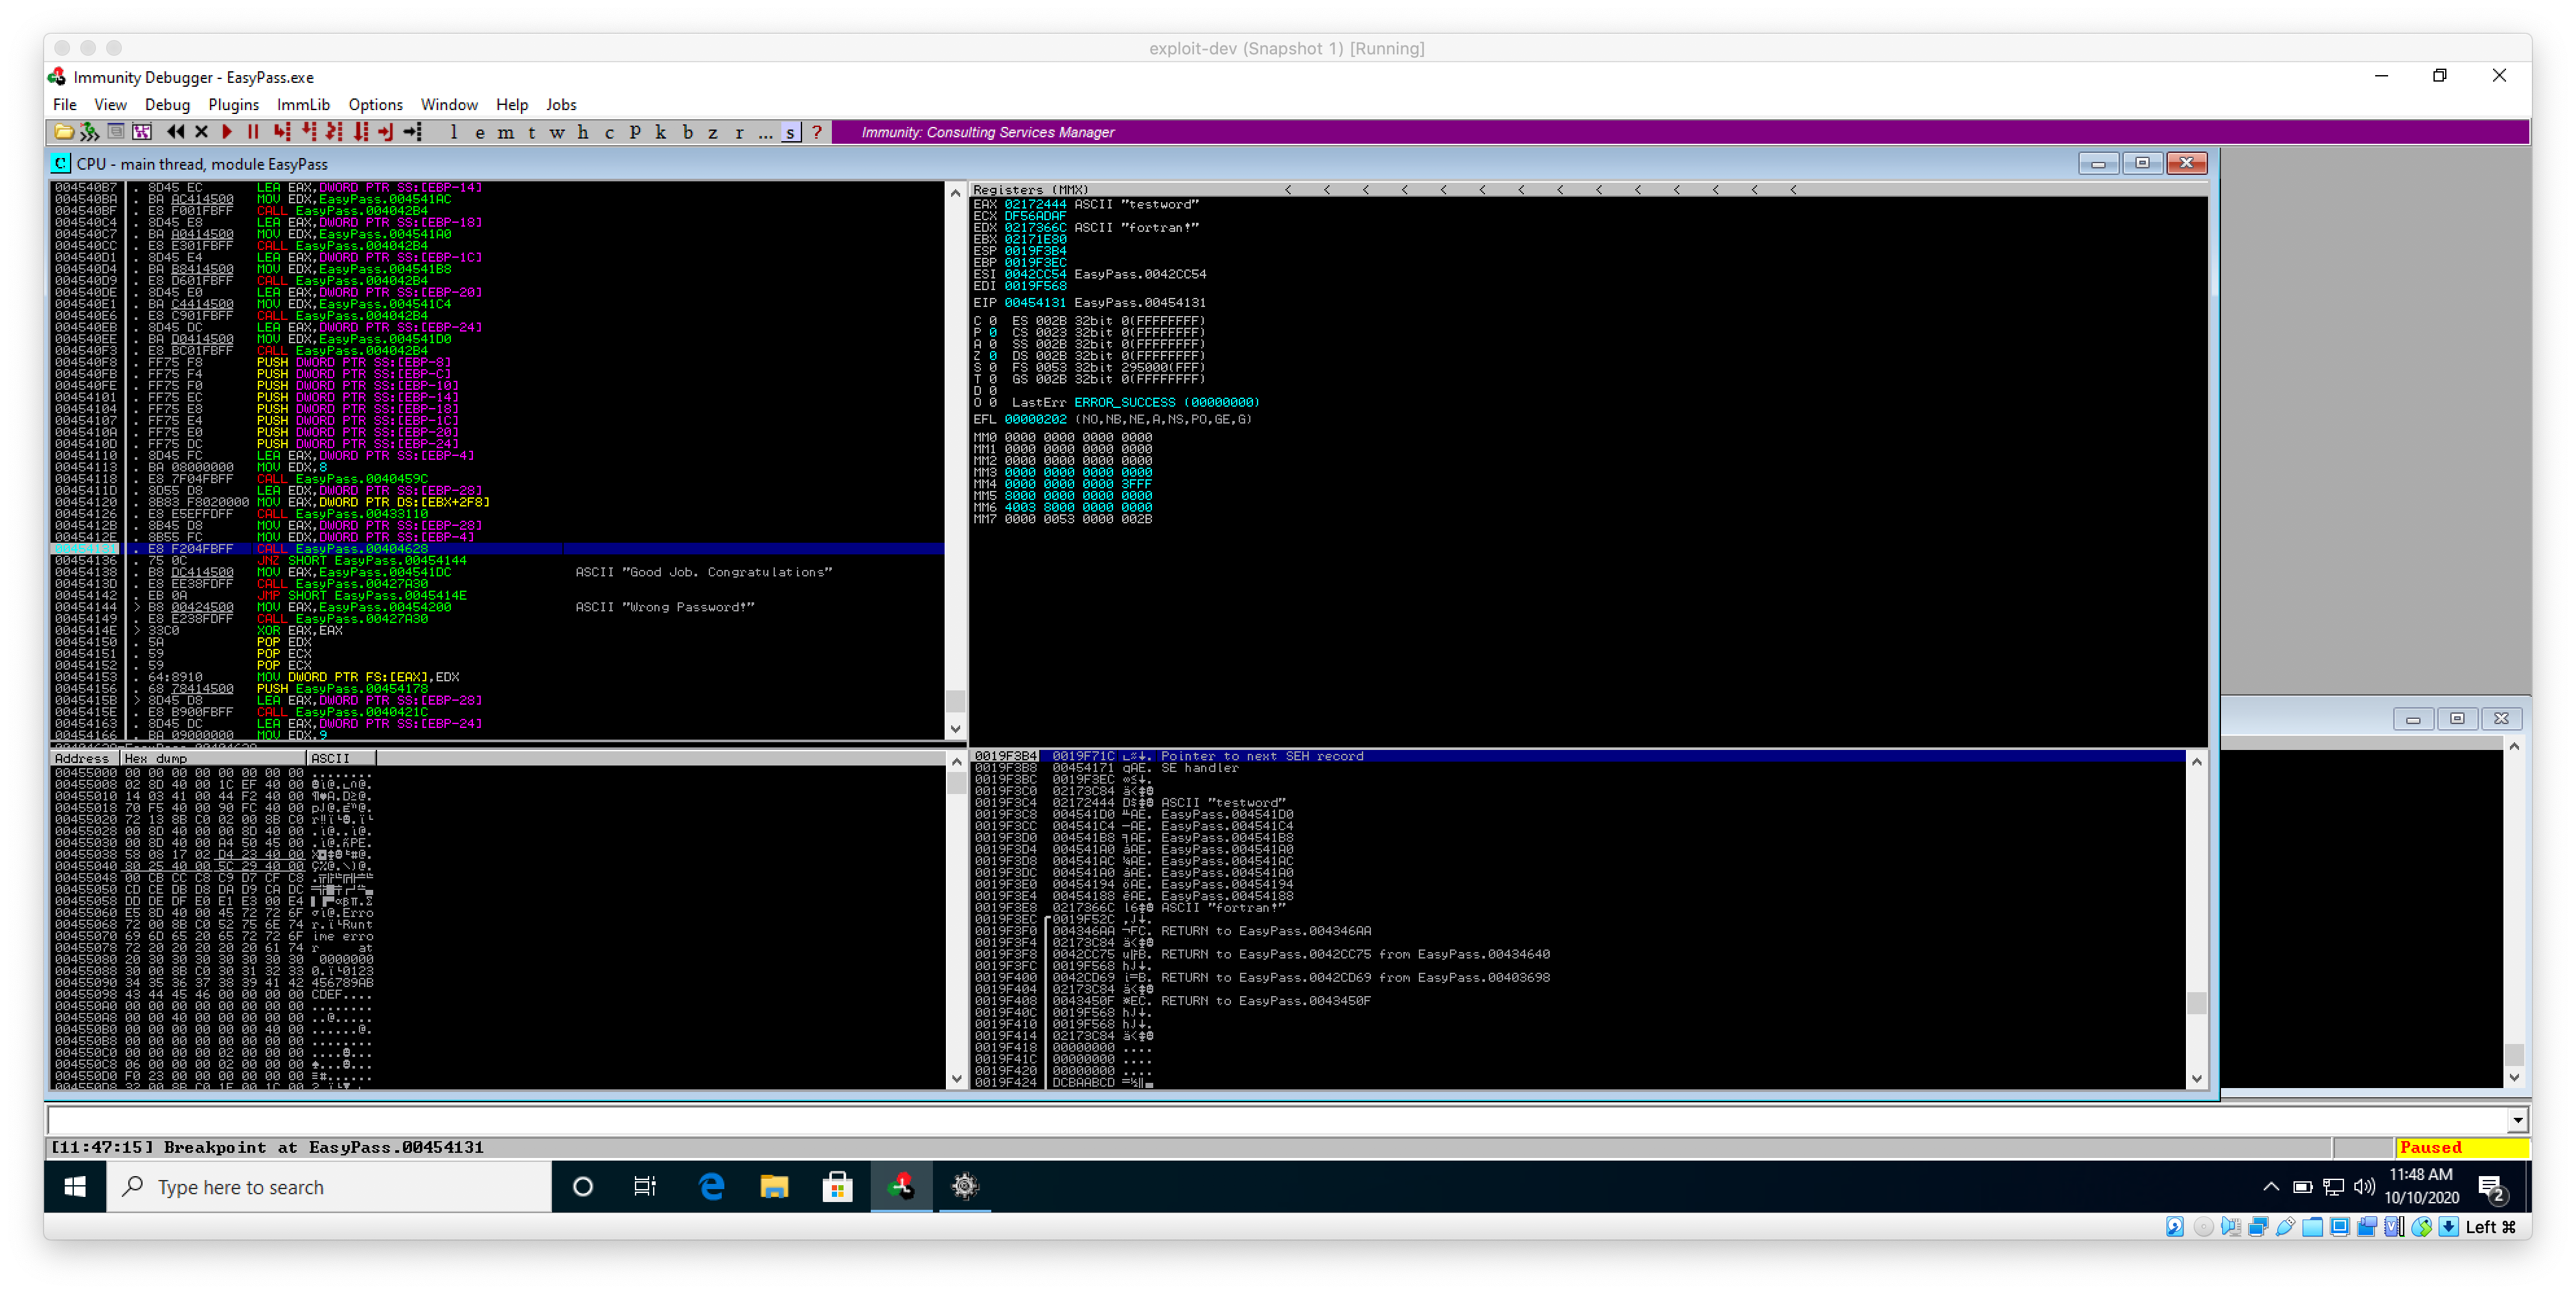Click the 'Hex dump' column header
2576x1294 pixels.
(x=213, y=758)
